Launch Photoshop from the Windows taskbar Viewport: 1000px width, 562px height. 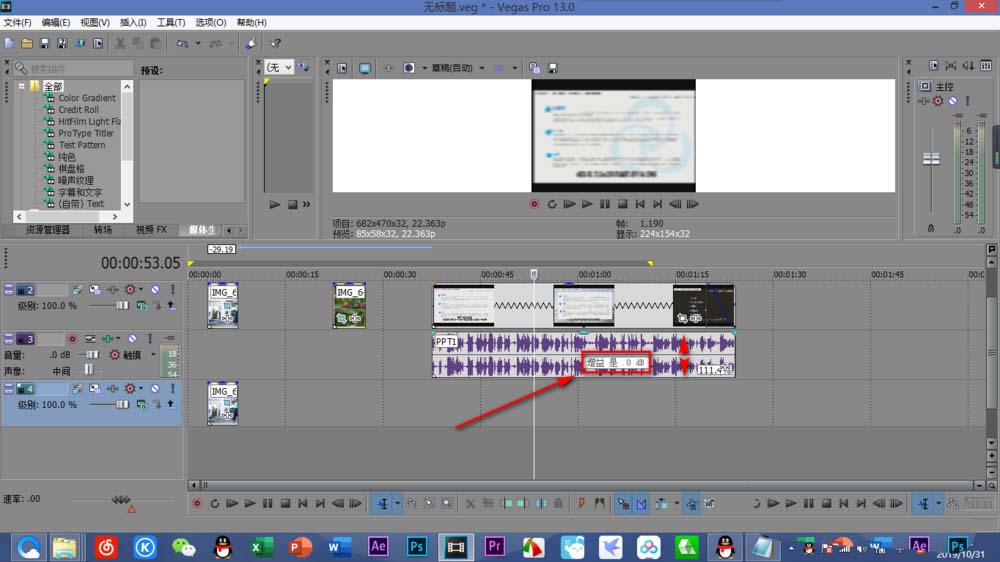417,546
